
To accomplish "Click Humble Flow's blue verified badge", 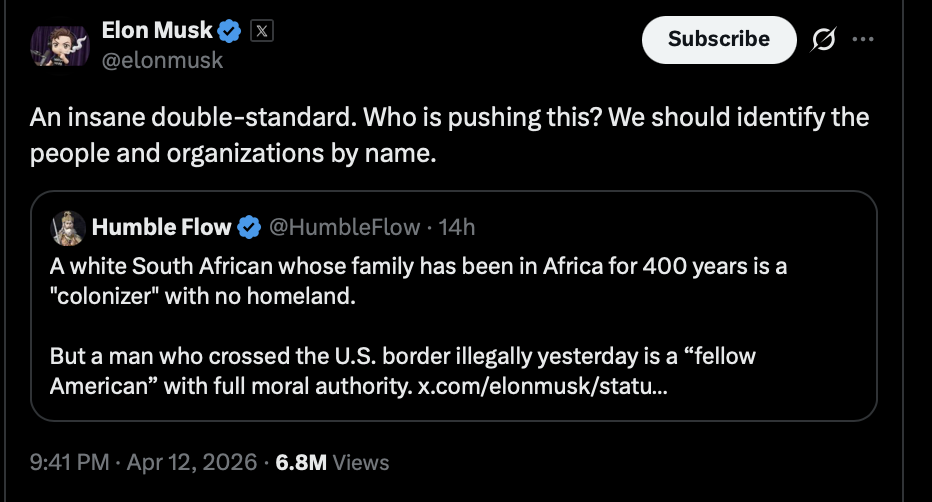I will (x=249, y=228).
